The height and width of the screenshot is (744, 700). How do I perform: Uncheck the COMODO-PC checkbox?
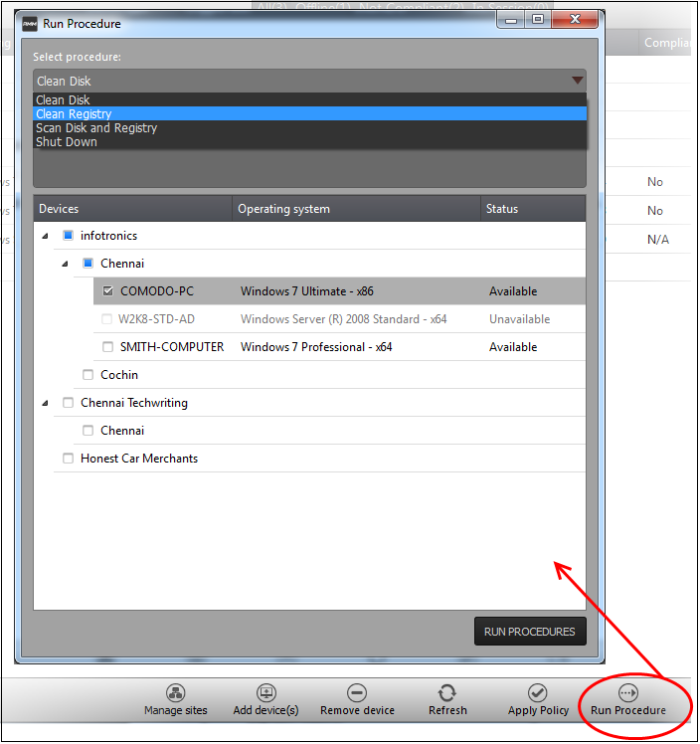108,291
